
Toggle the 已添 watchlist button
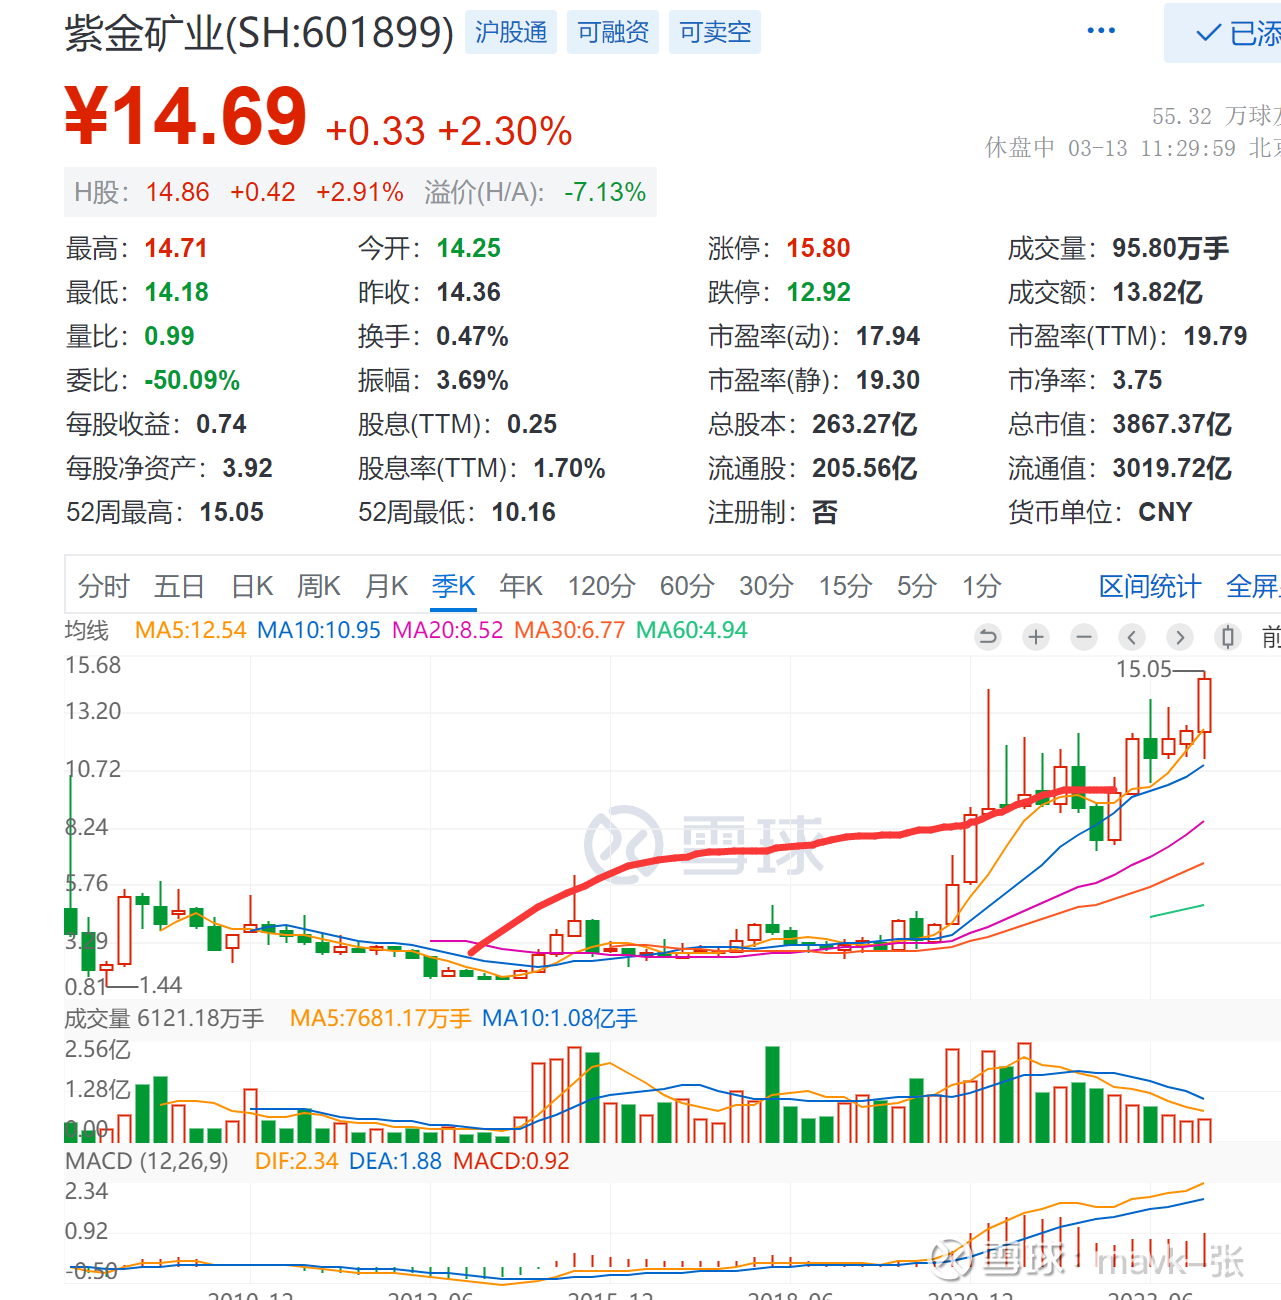(x=1229, y=30)
